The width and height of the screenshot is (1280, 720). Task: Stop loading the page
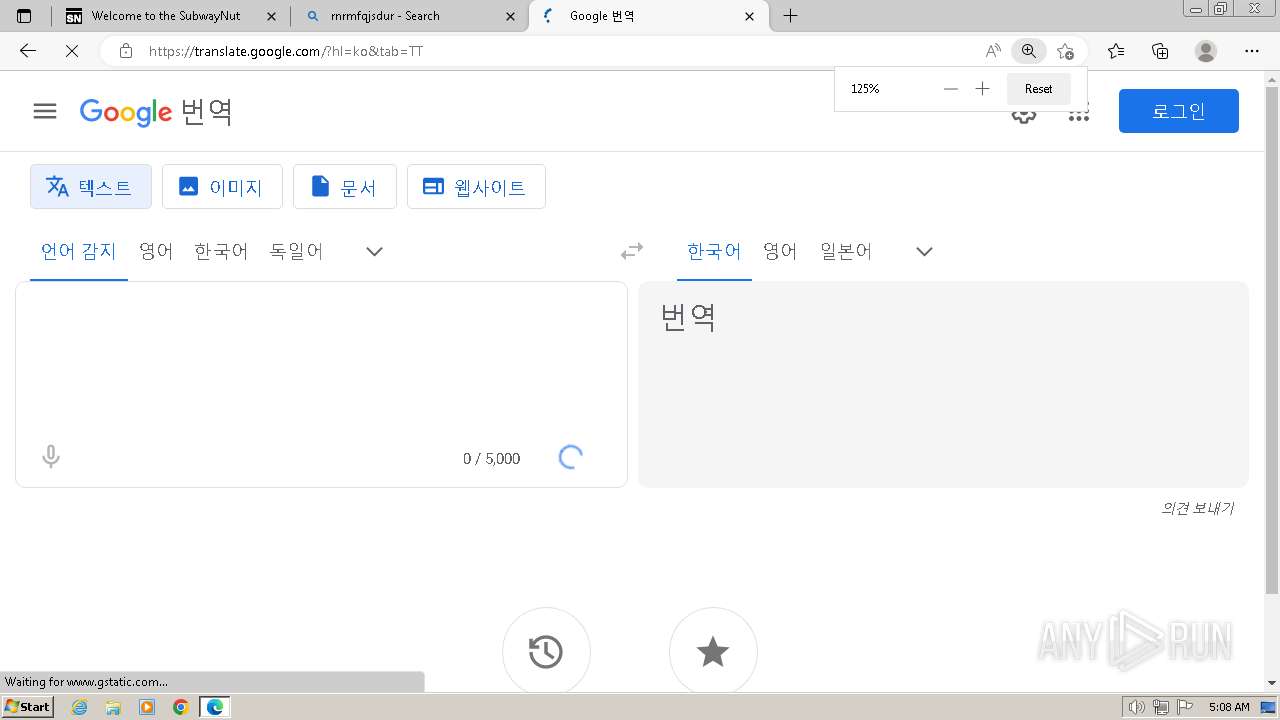click(72, 51)
